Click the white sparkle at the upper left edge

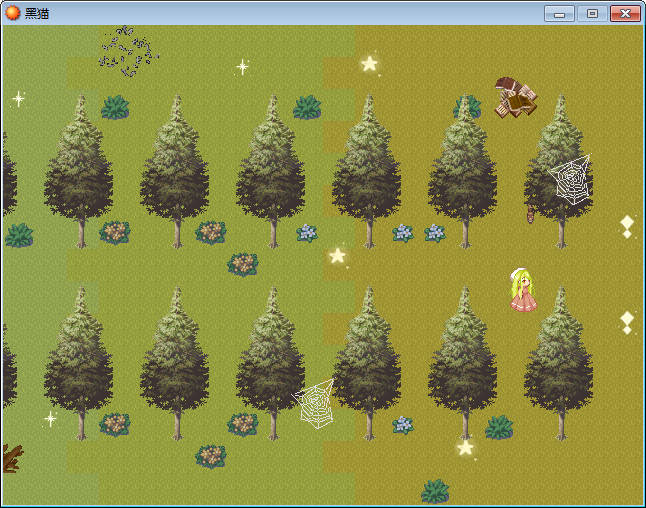tap(19, 99)
